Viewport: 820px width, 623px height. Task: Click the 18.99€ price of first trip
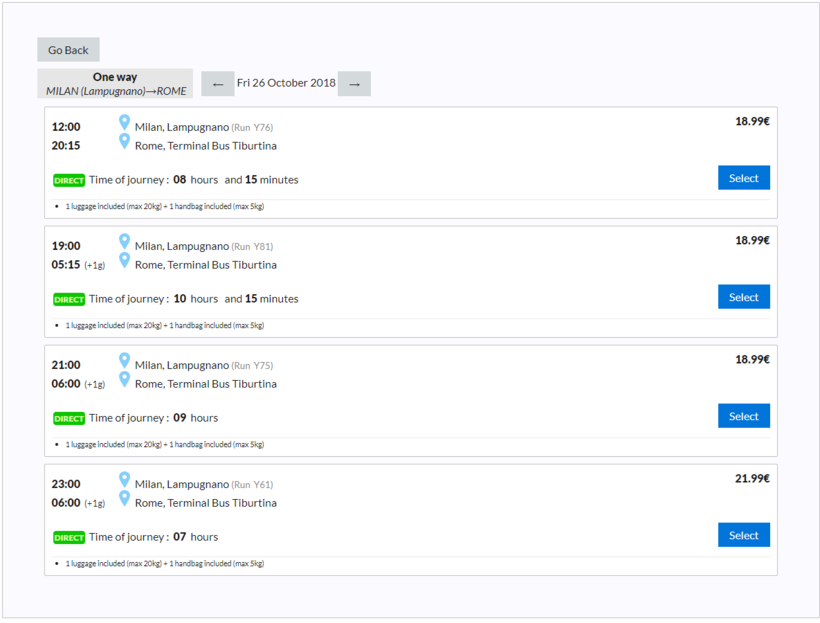tap(752, 121)
